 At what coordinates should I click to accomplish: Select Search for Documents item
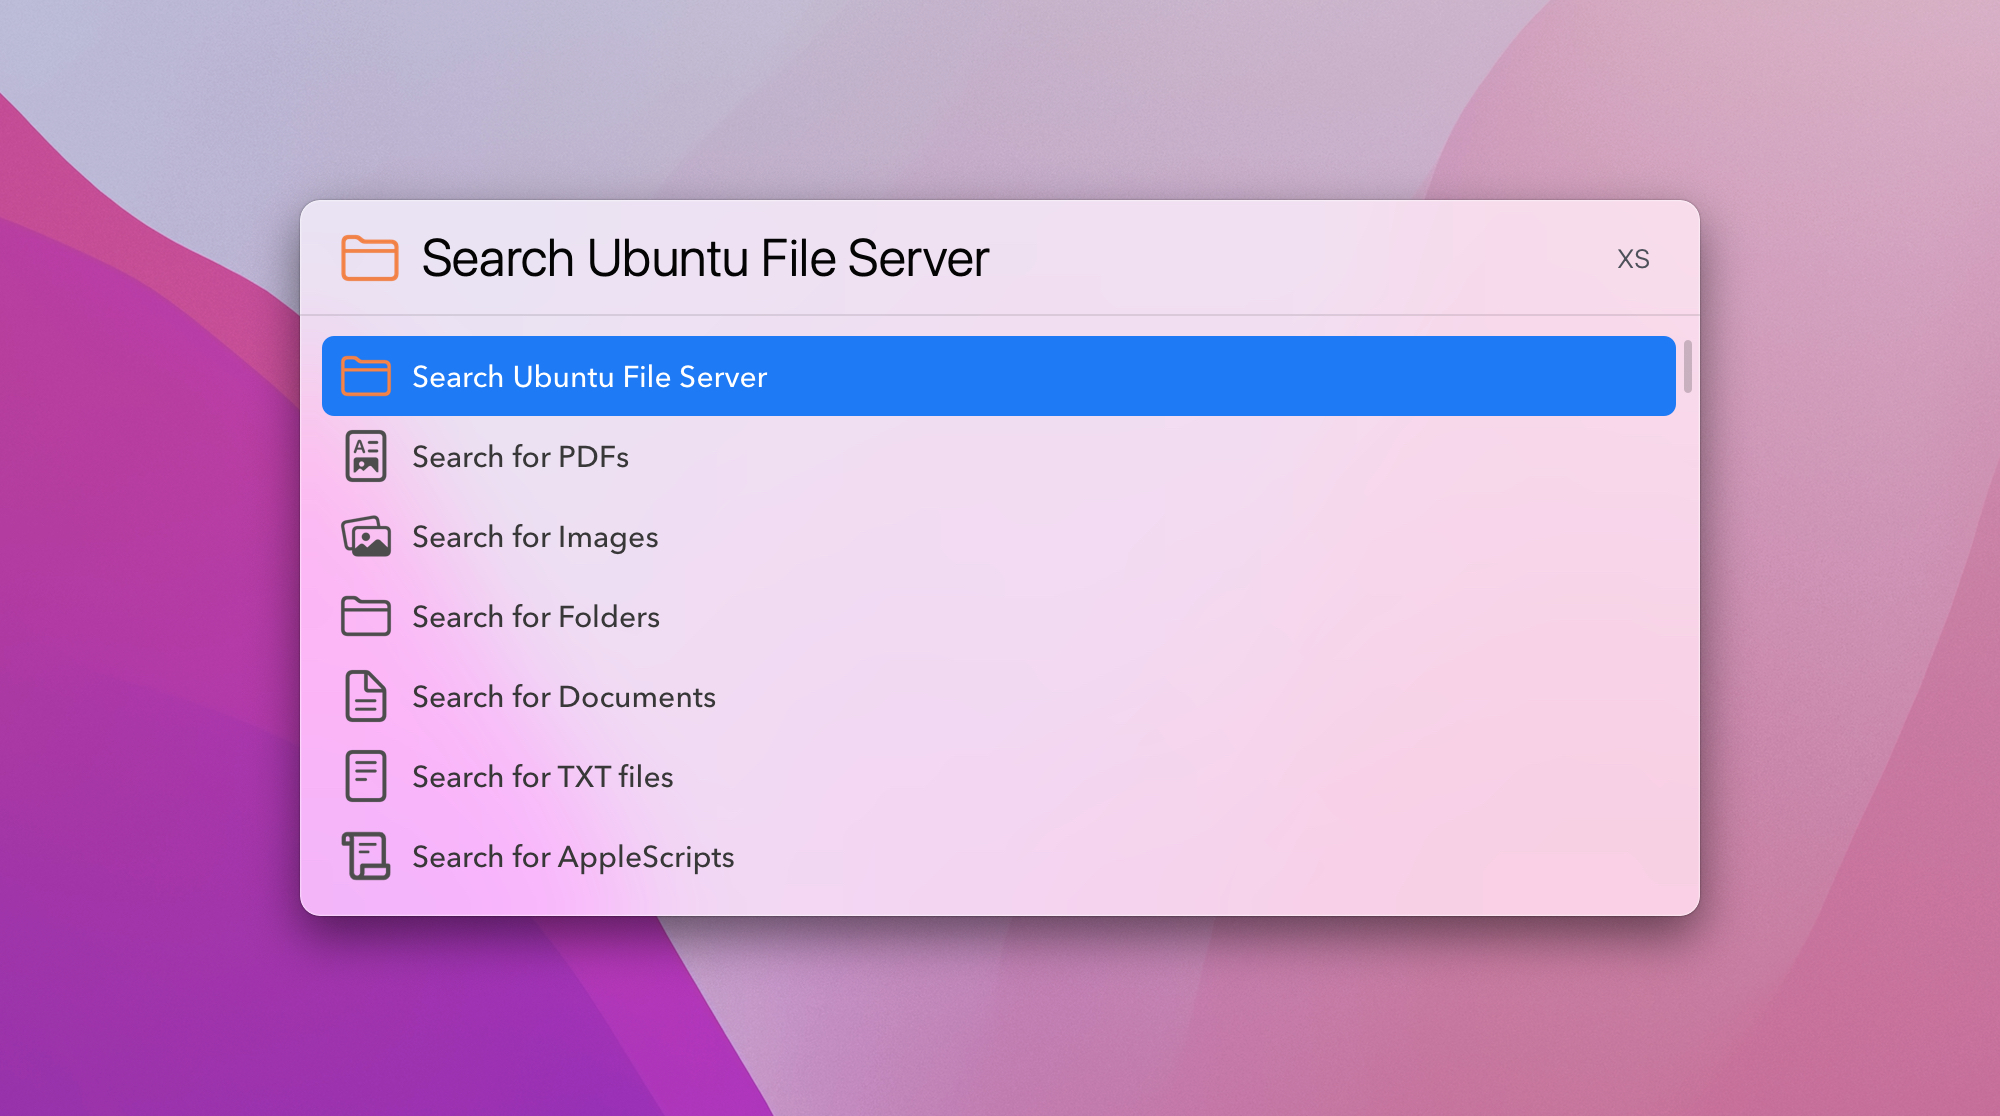pyautogui.click(x=564, y=697)
